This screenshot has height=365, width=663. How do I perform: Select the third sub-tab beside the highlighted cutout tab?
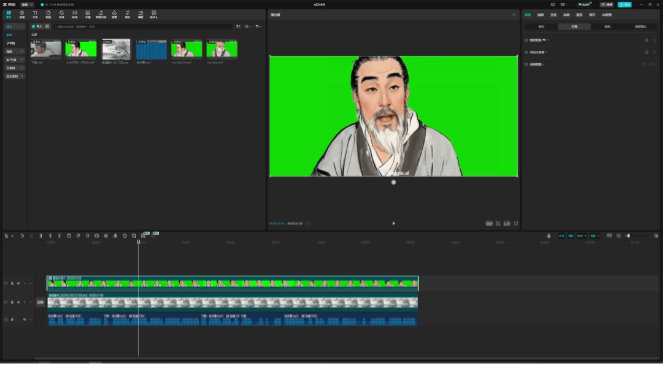pyautogui.click(x=607, y=26)
